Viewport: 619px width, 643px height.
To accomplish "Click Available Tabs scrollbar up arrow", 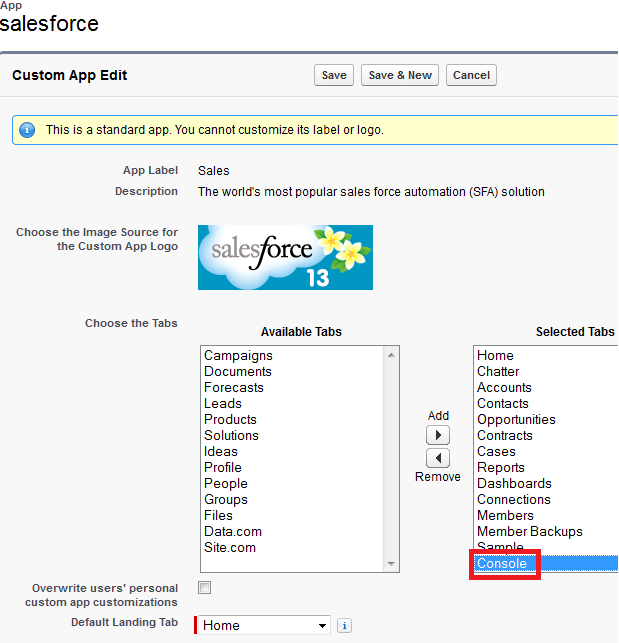I will (x=391, y=355).
